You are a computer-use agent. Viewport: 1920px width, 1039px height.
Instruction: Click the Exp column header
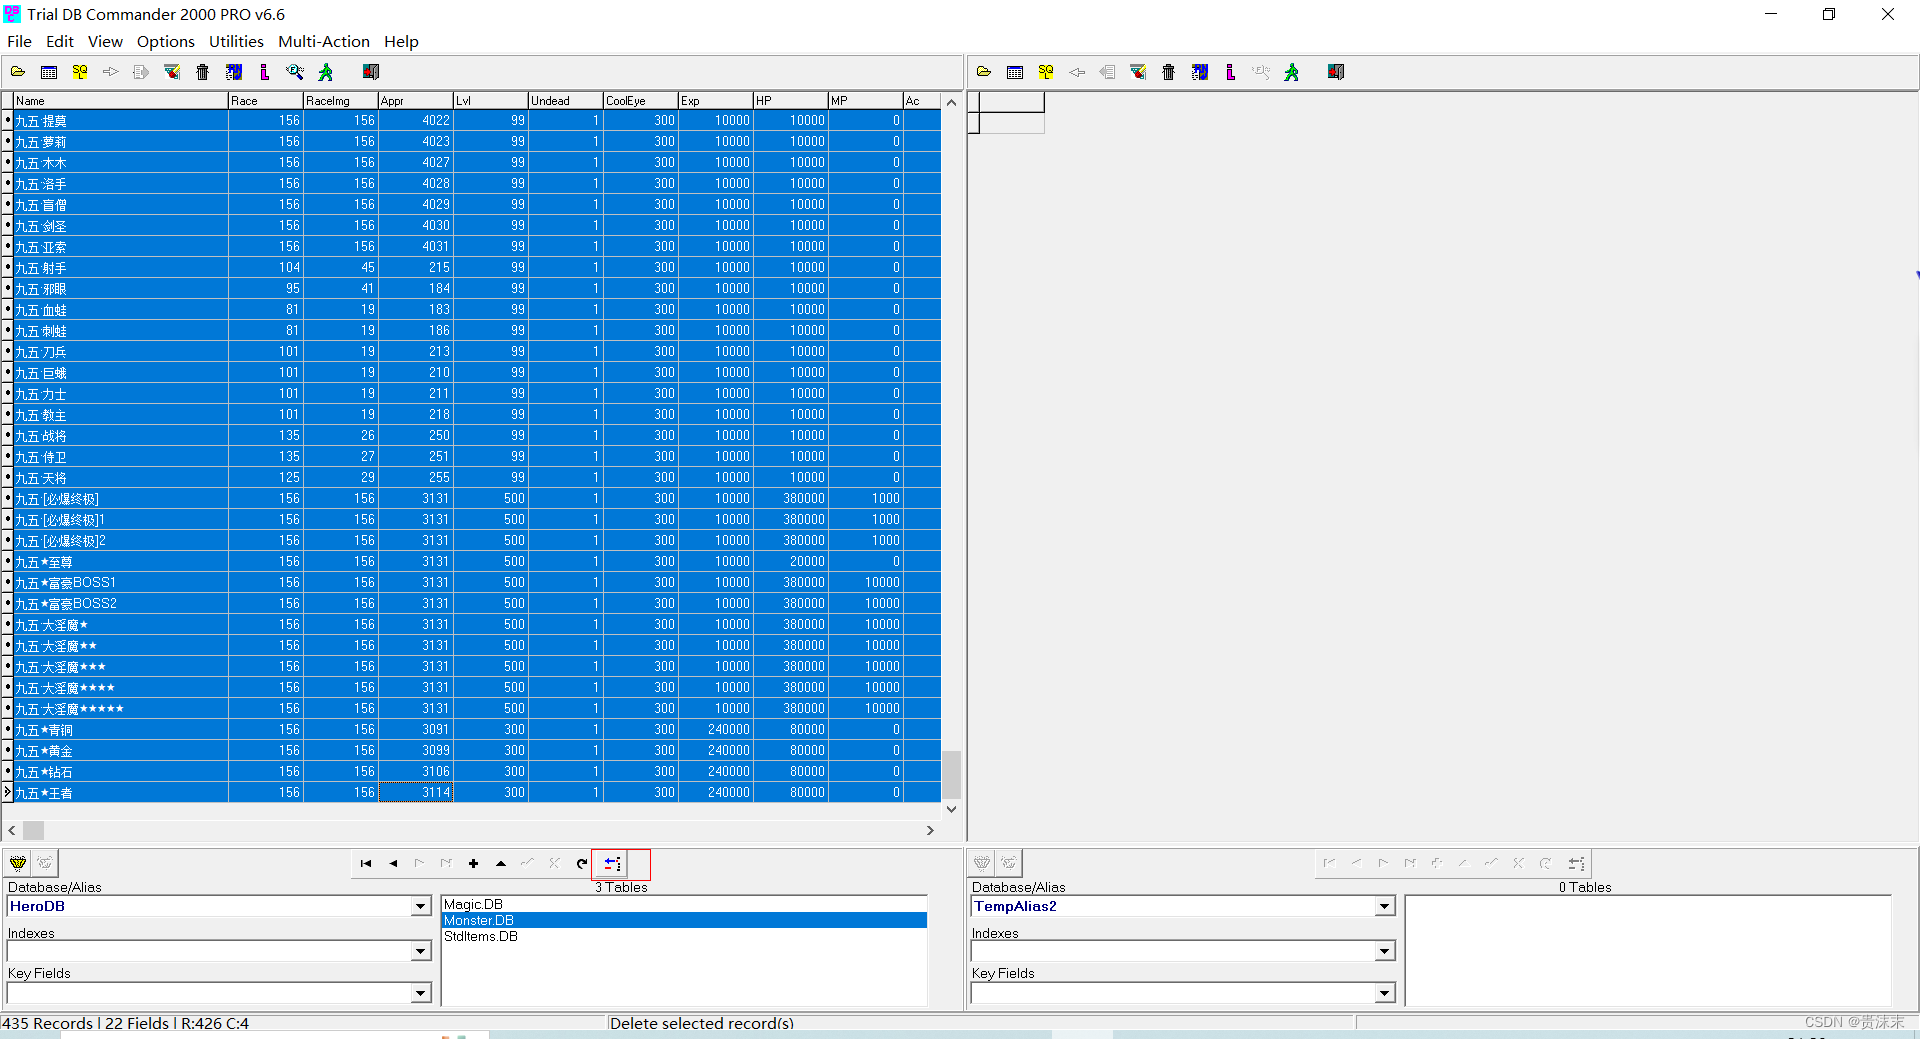pyautogui.click(x=716, y=101)
